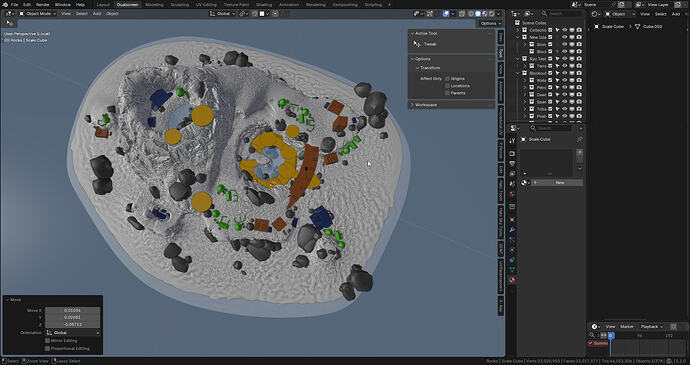Viewport: 690px width, 365px height.
Task: Click the material browse sphere icon
Action: pyautogui.click(x=524, y=182)
